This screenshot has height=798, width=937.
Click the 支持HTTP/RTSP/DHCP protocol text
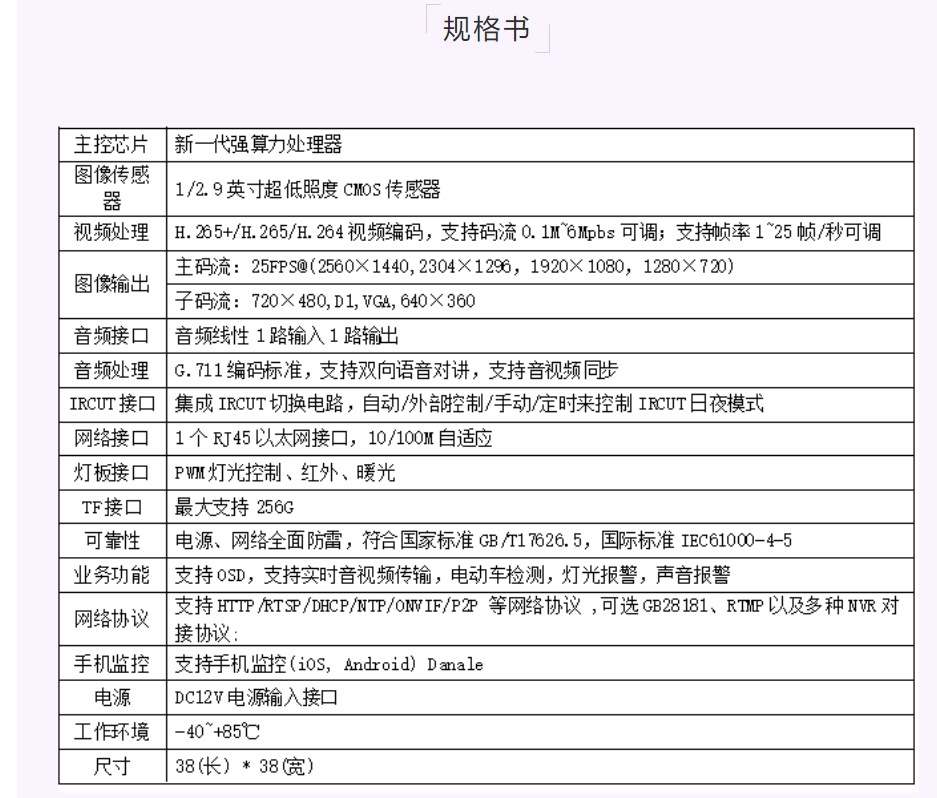537,620
